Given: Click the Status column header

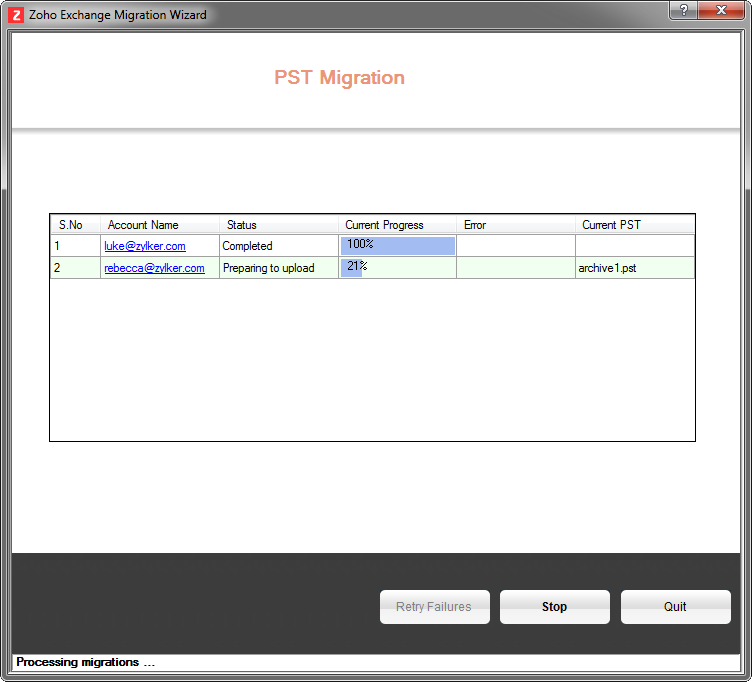Looking at the screenshot, I should [x=242, y=225].
